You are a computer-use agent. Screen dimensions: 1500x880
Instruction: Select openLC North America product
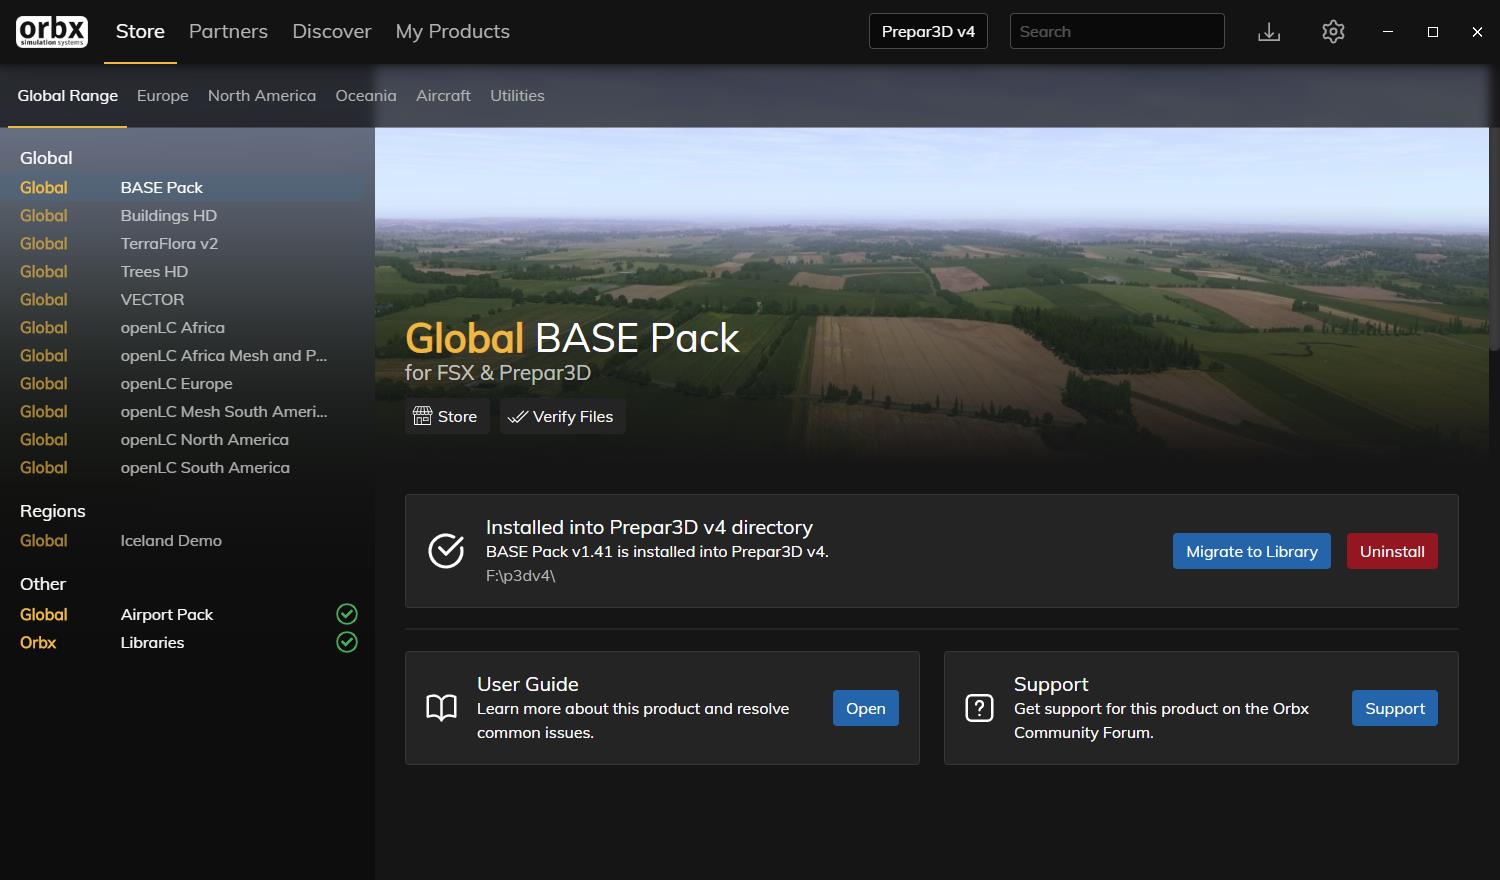click(x=187, y=439)
